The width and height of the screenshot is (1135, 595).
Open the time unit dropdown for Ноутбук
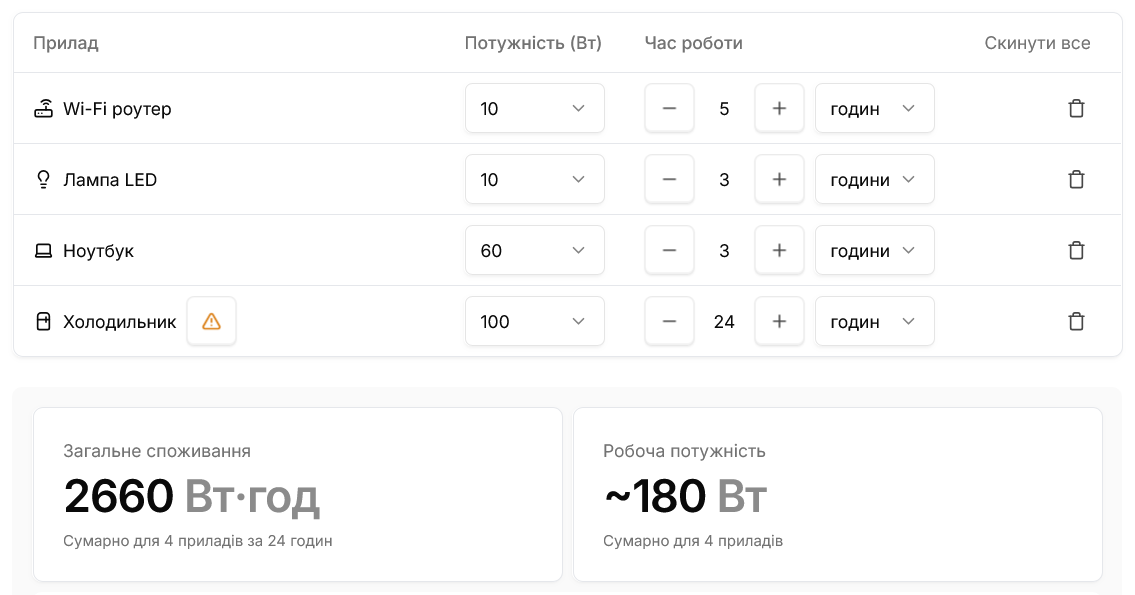tap(874, 250)
